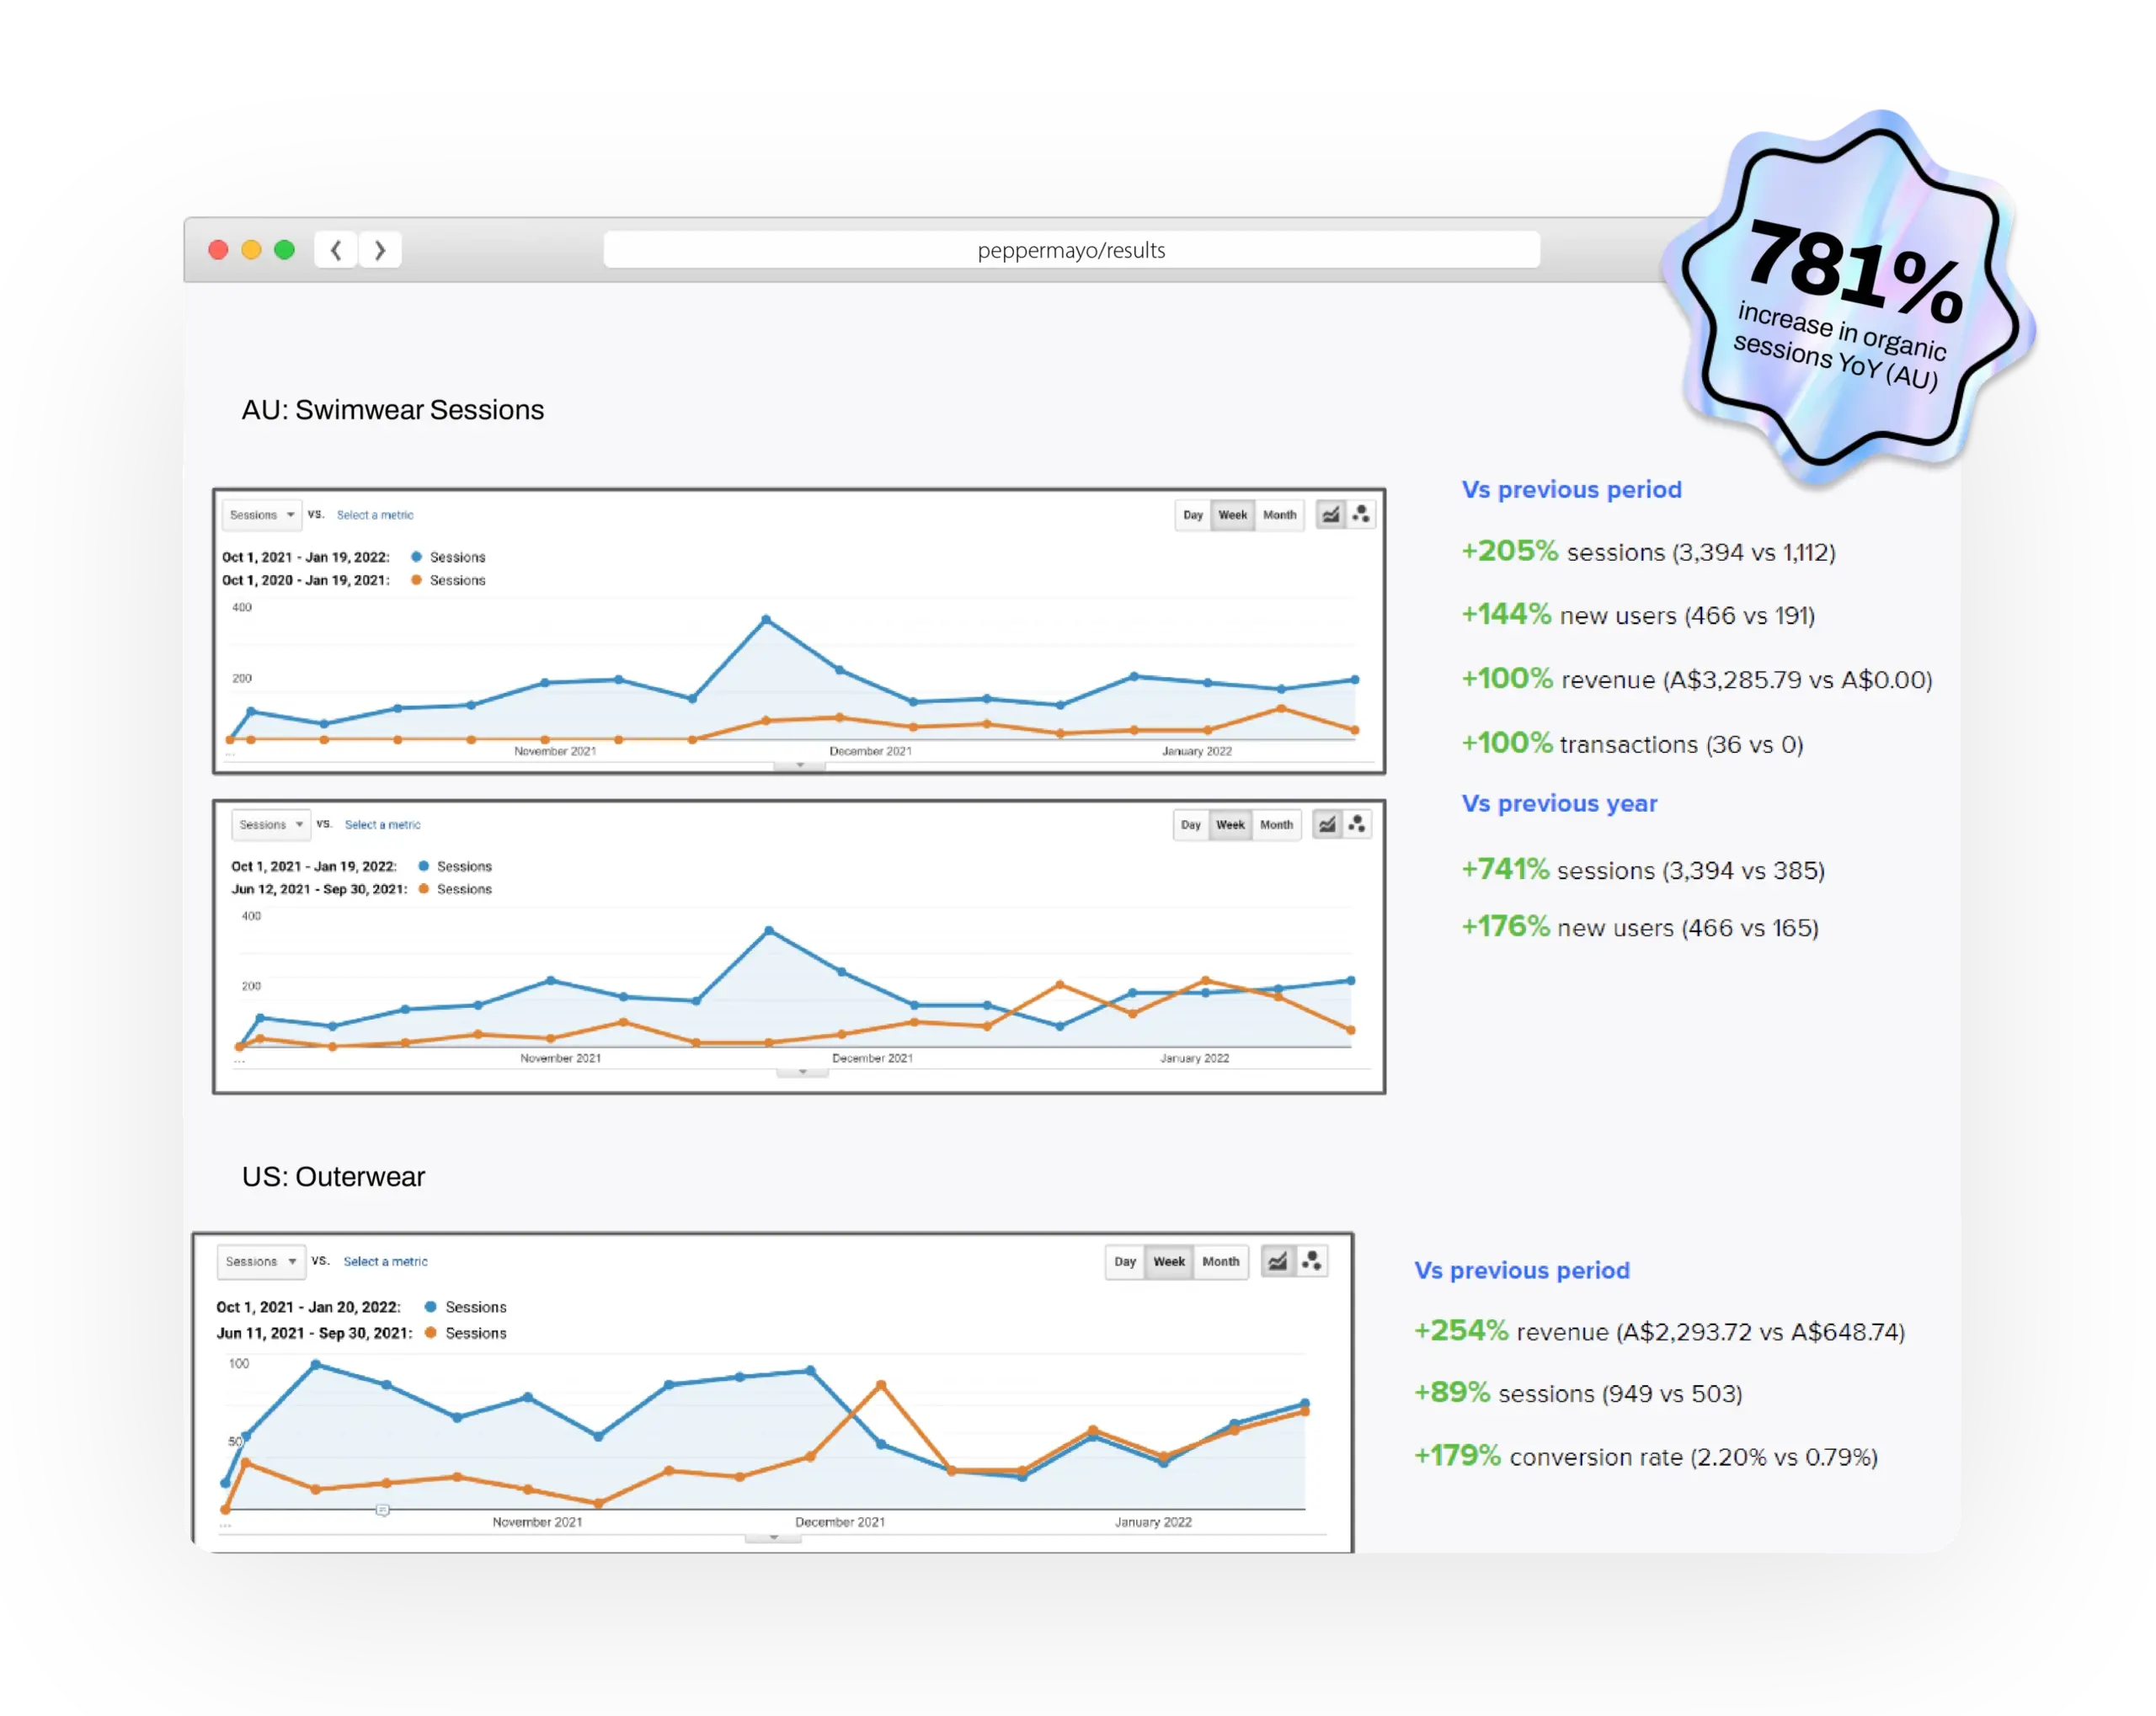
Task: Expand the handle below second swimwear chart
Action: 803,1072
